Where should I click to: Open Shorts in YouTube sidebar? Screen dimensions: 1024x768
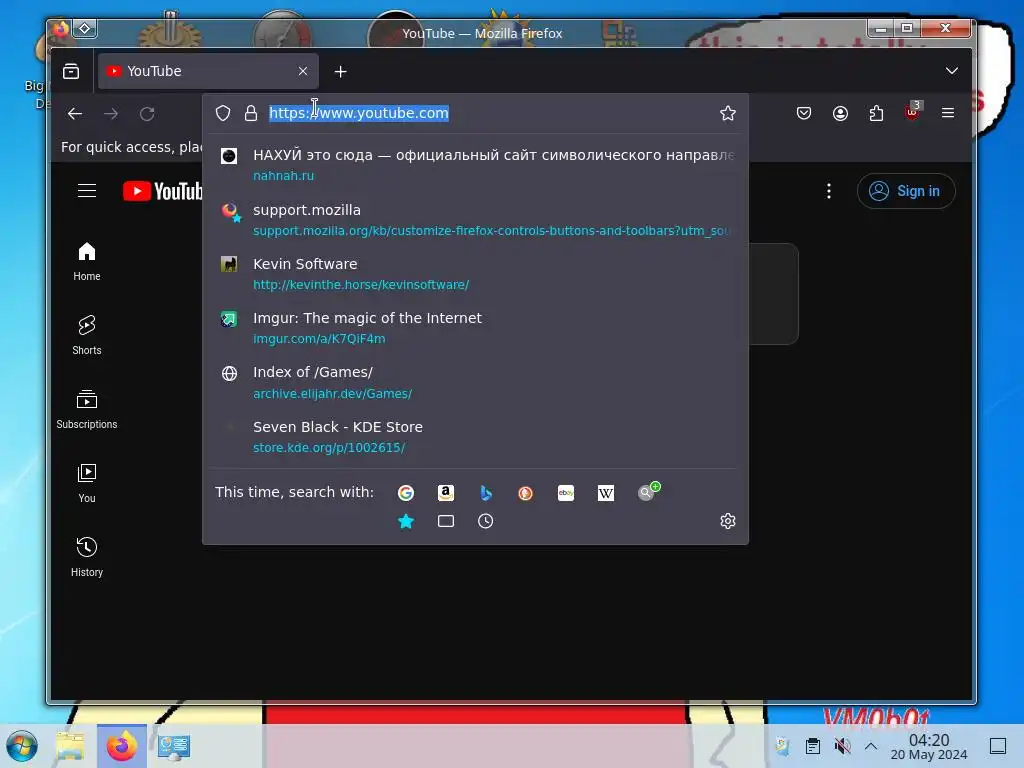[x=87, y=336]
